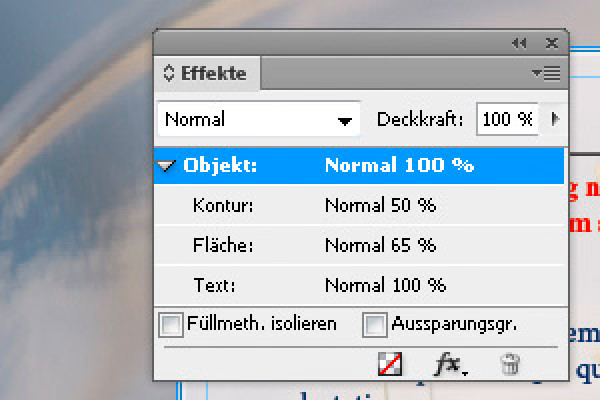600x400 pixels.
Task: Click the clear all effects icon
Action: 390,364
